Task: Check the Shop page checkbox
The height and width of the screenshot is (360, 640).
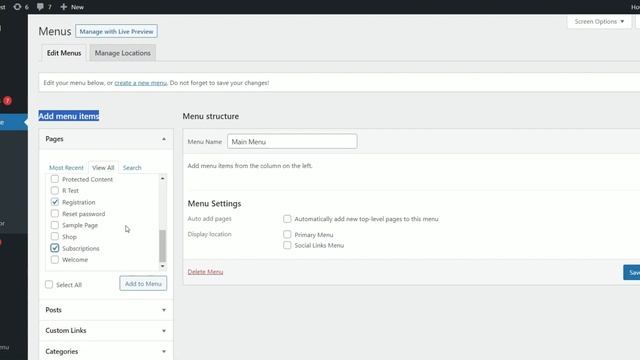Action: (x=55, y=236)
